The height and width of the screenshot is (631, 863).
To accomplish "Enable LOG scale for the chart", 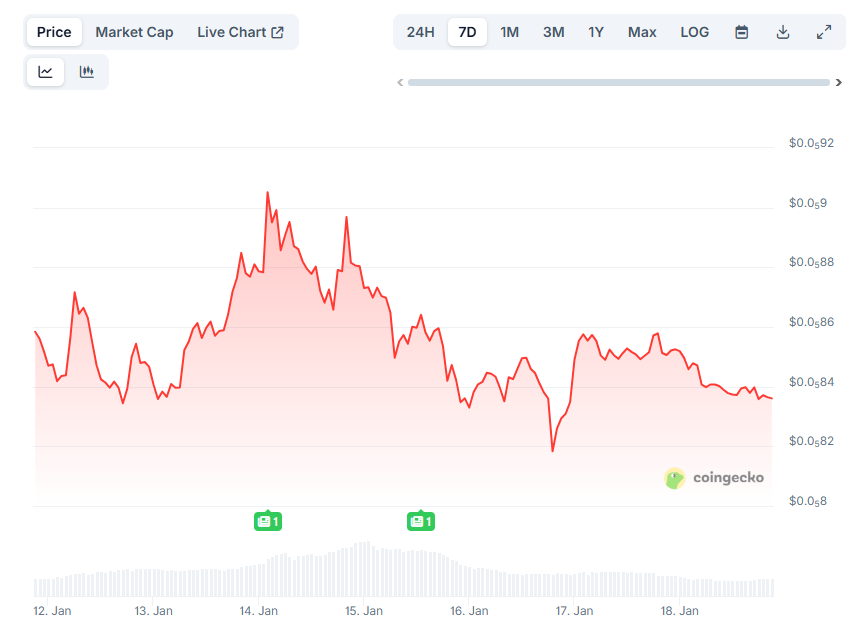I will 694,31.
